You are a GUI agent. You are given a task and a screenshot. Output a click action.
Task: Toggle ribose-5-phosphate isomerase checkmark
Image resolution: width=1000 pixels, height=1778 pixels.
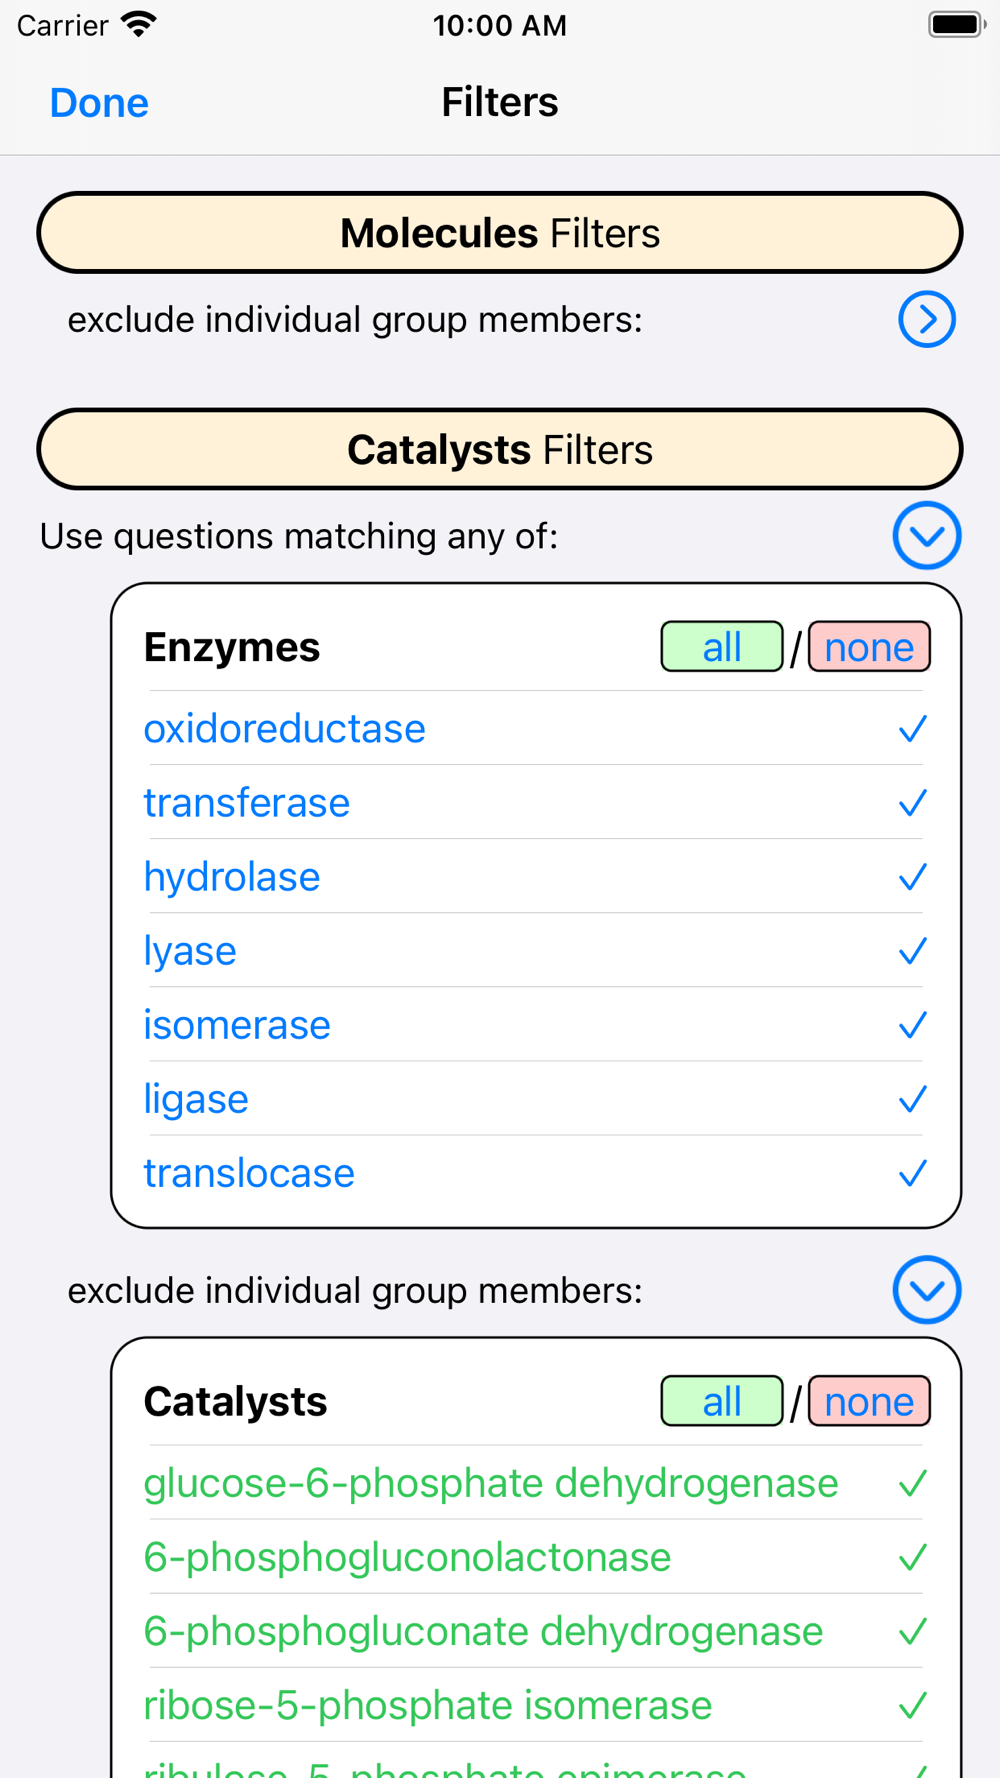(x=913, y=1705)
